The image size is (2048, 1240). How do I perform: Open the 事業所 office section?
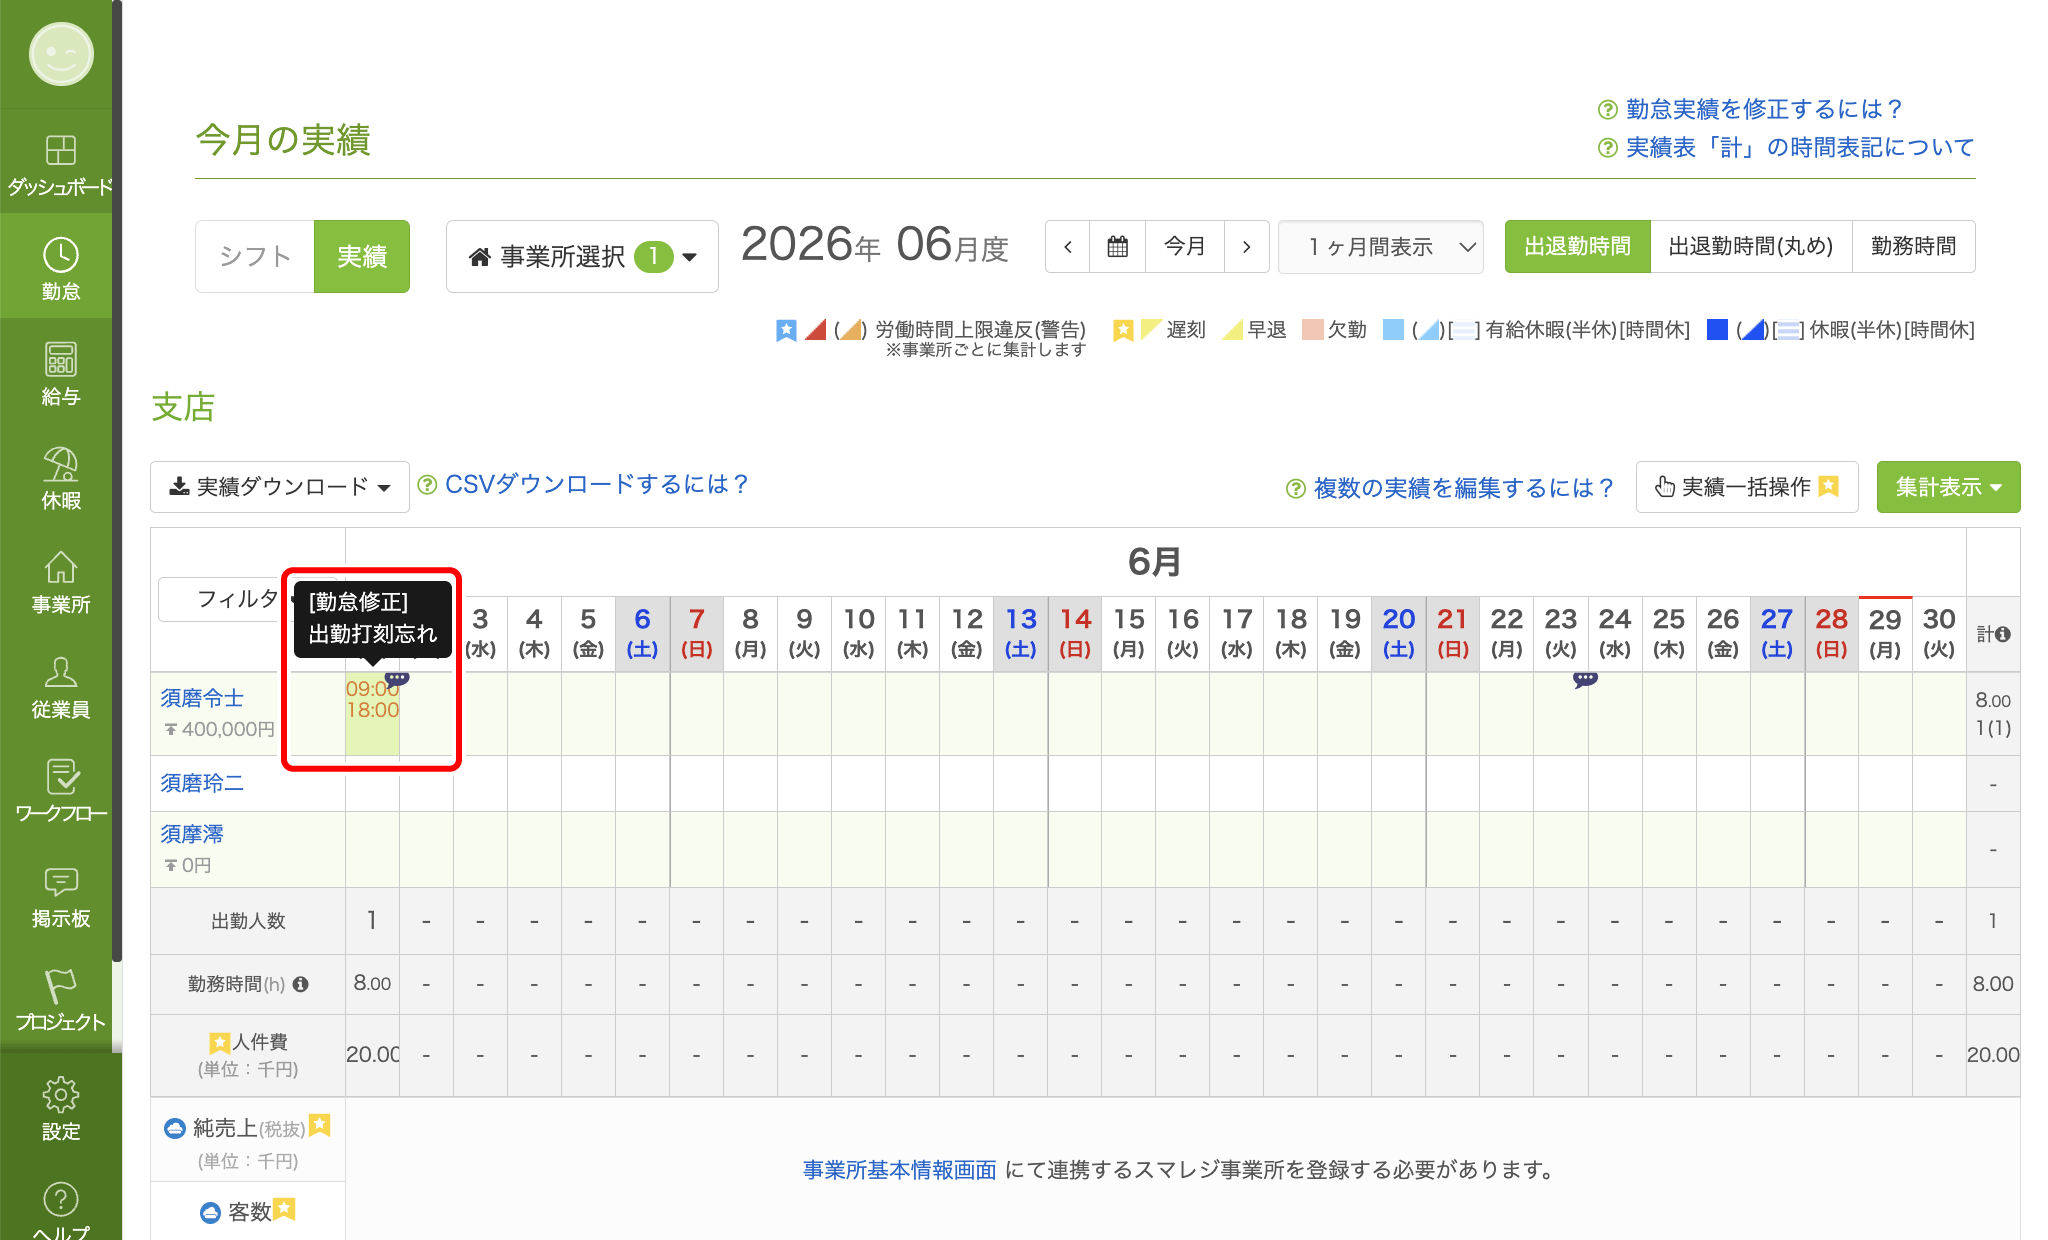(x=61, y=582)
